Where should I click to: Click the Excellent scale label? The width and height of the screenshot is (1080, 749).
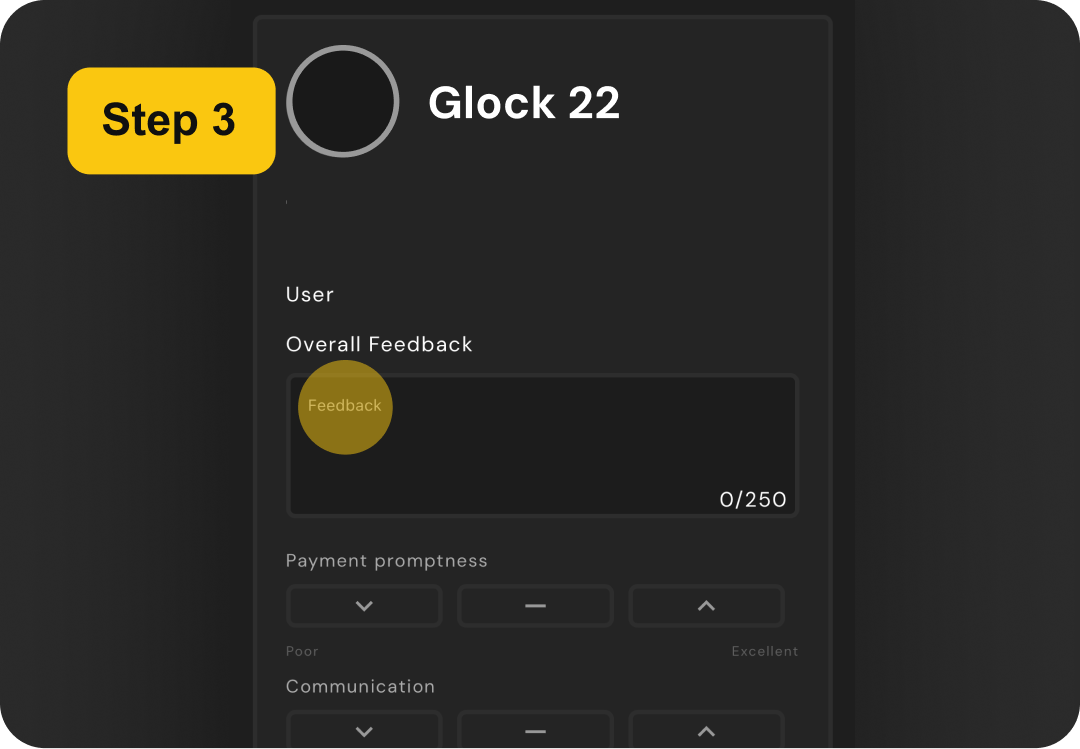pyautogui.click(x=764, y=651)
